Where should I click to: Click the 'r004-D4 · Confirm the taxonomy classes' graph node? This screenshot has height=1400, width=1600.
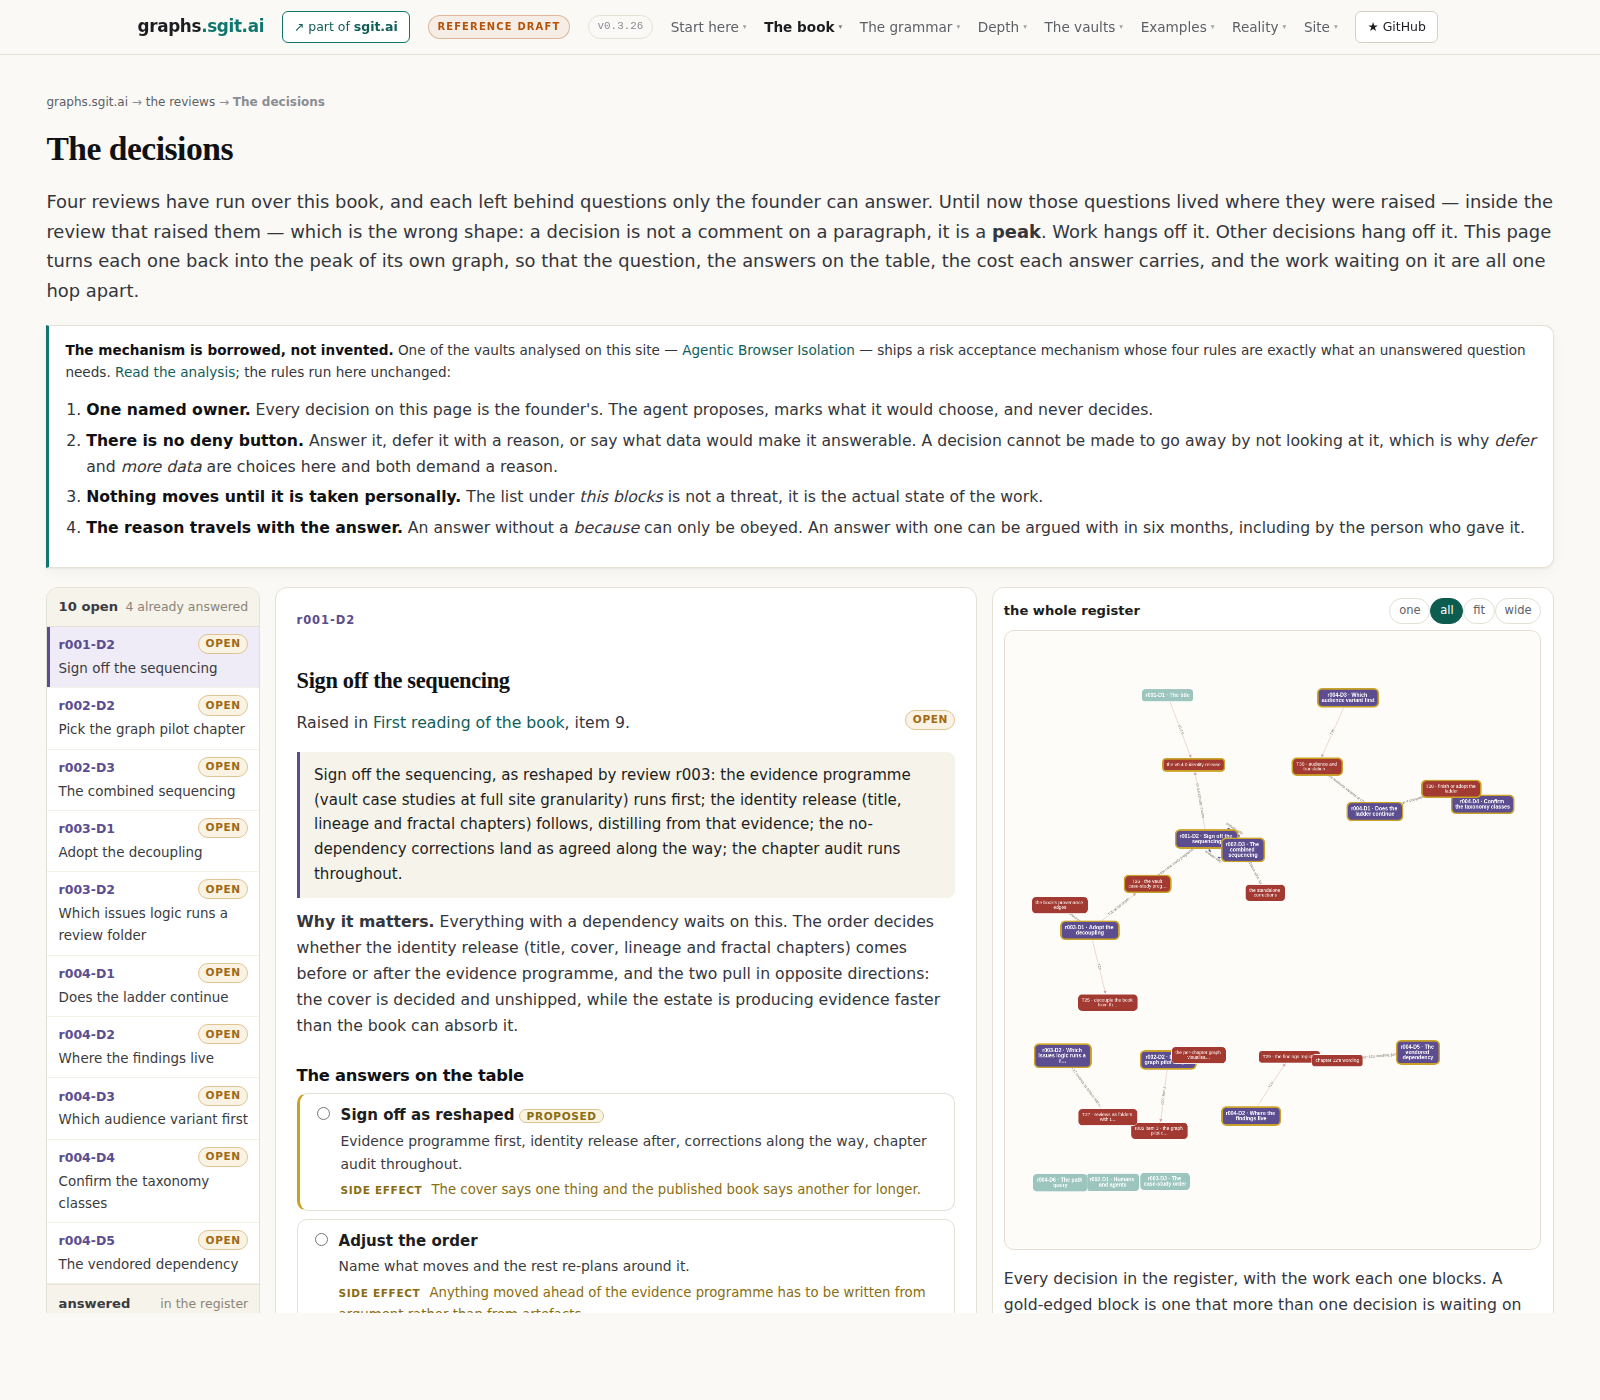(1482, 804)
